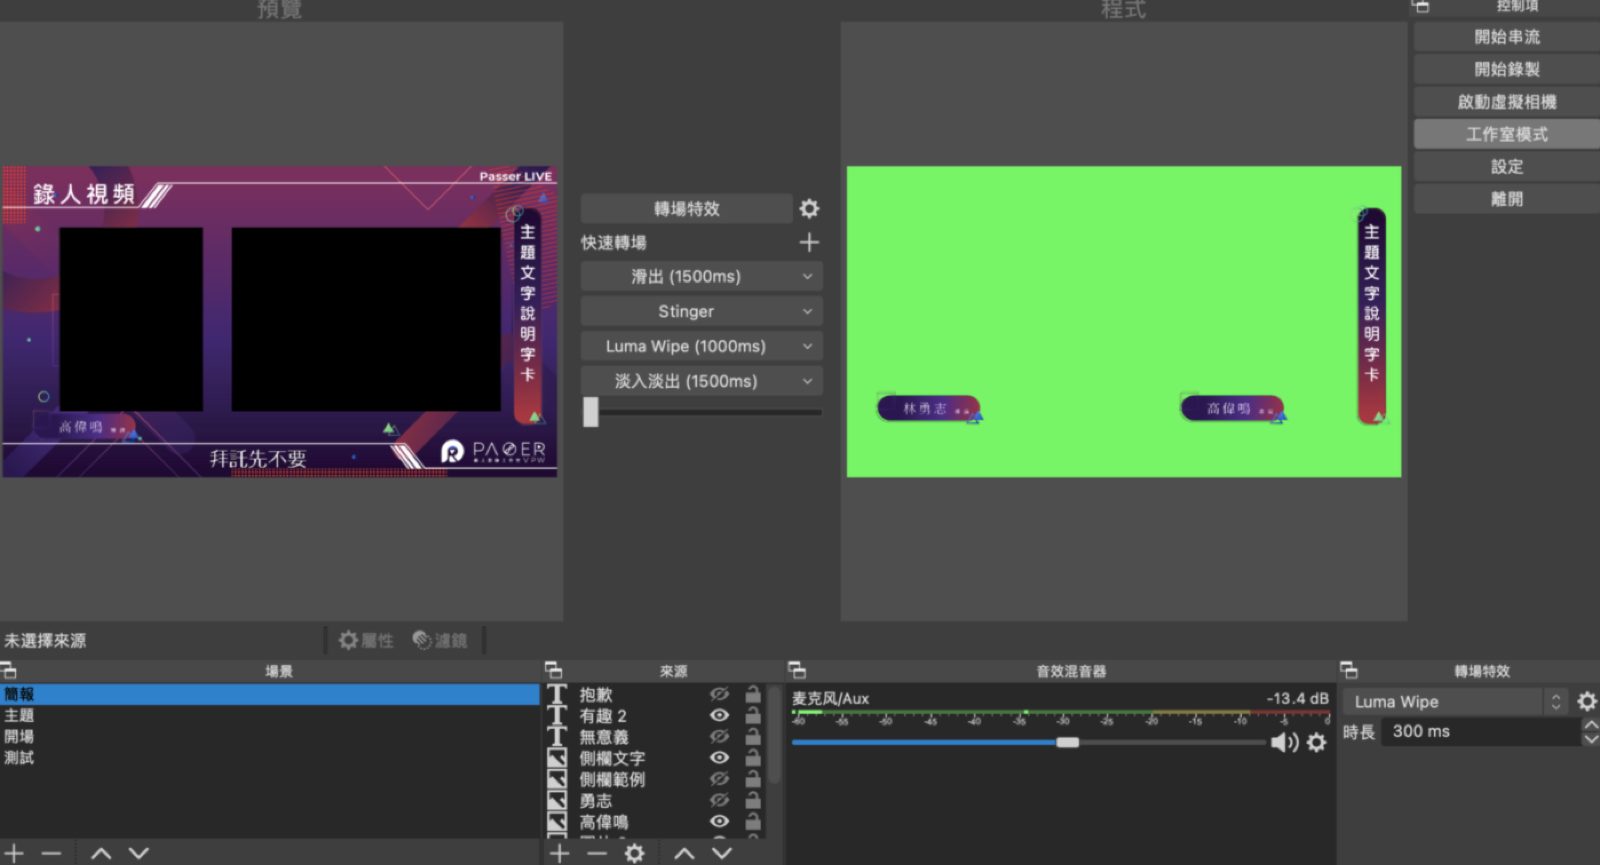Remove selected scene with minus button

pos(52,853)
